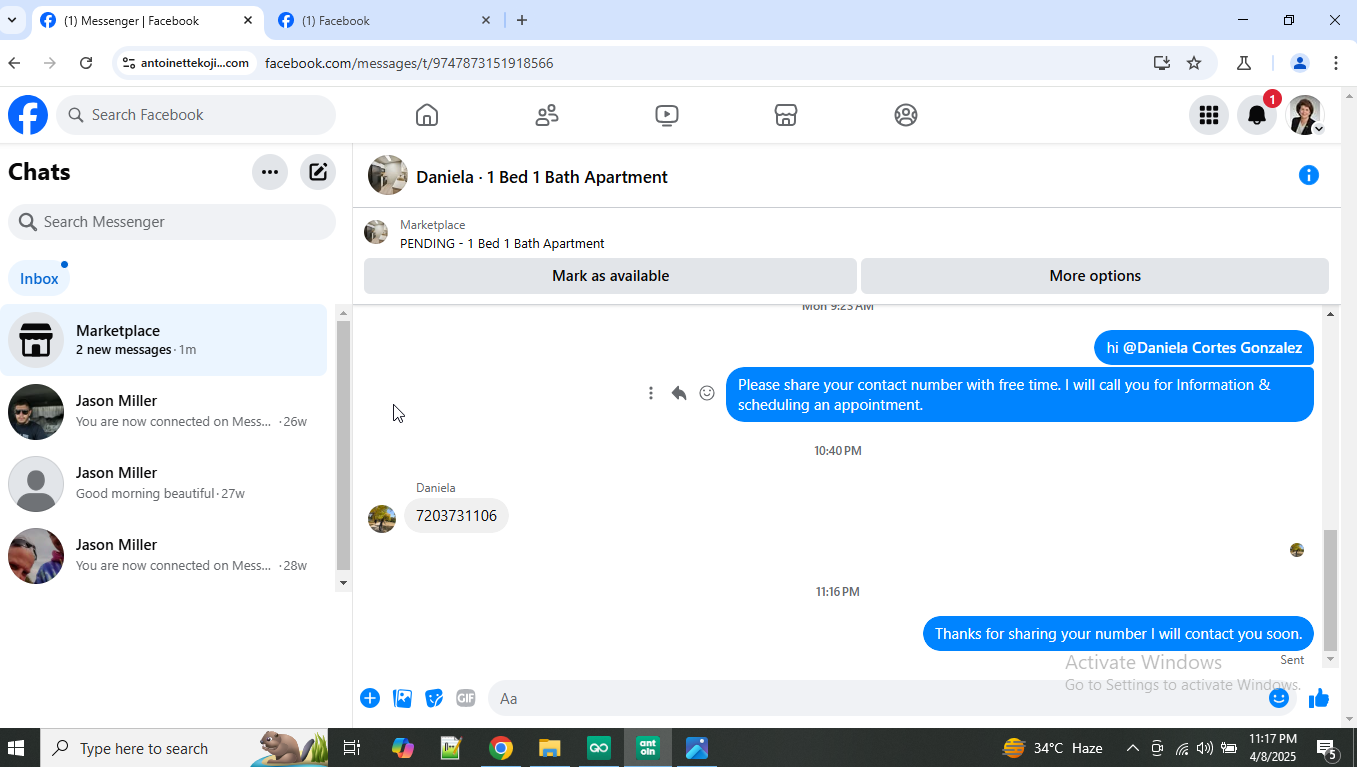1357x767 pixels.
Task: Open the Windows Start menu
Action: click(16, 748)
